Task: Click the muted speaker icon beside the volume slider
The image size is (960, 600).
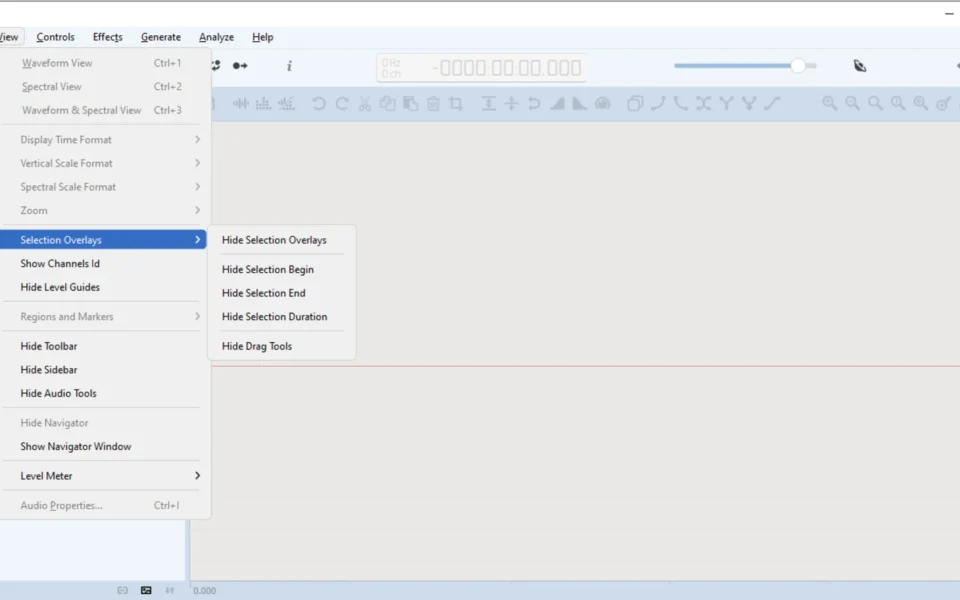Action: click(x=860, y=66)
